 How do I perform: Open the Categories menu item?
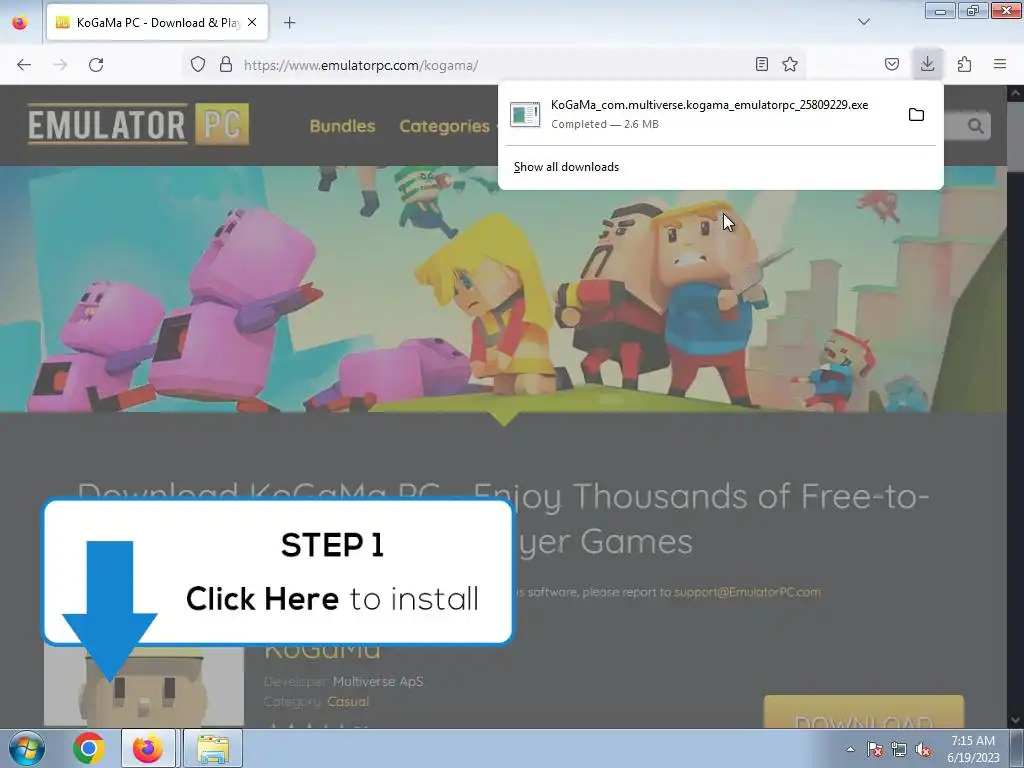(444, 126)
